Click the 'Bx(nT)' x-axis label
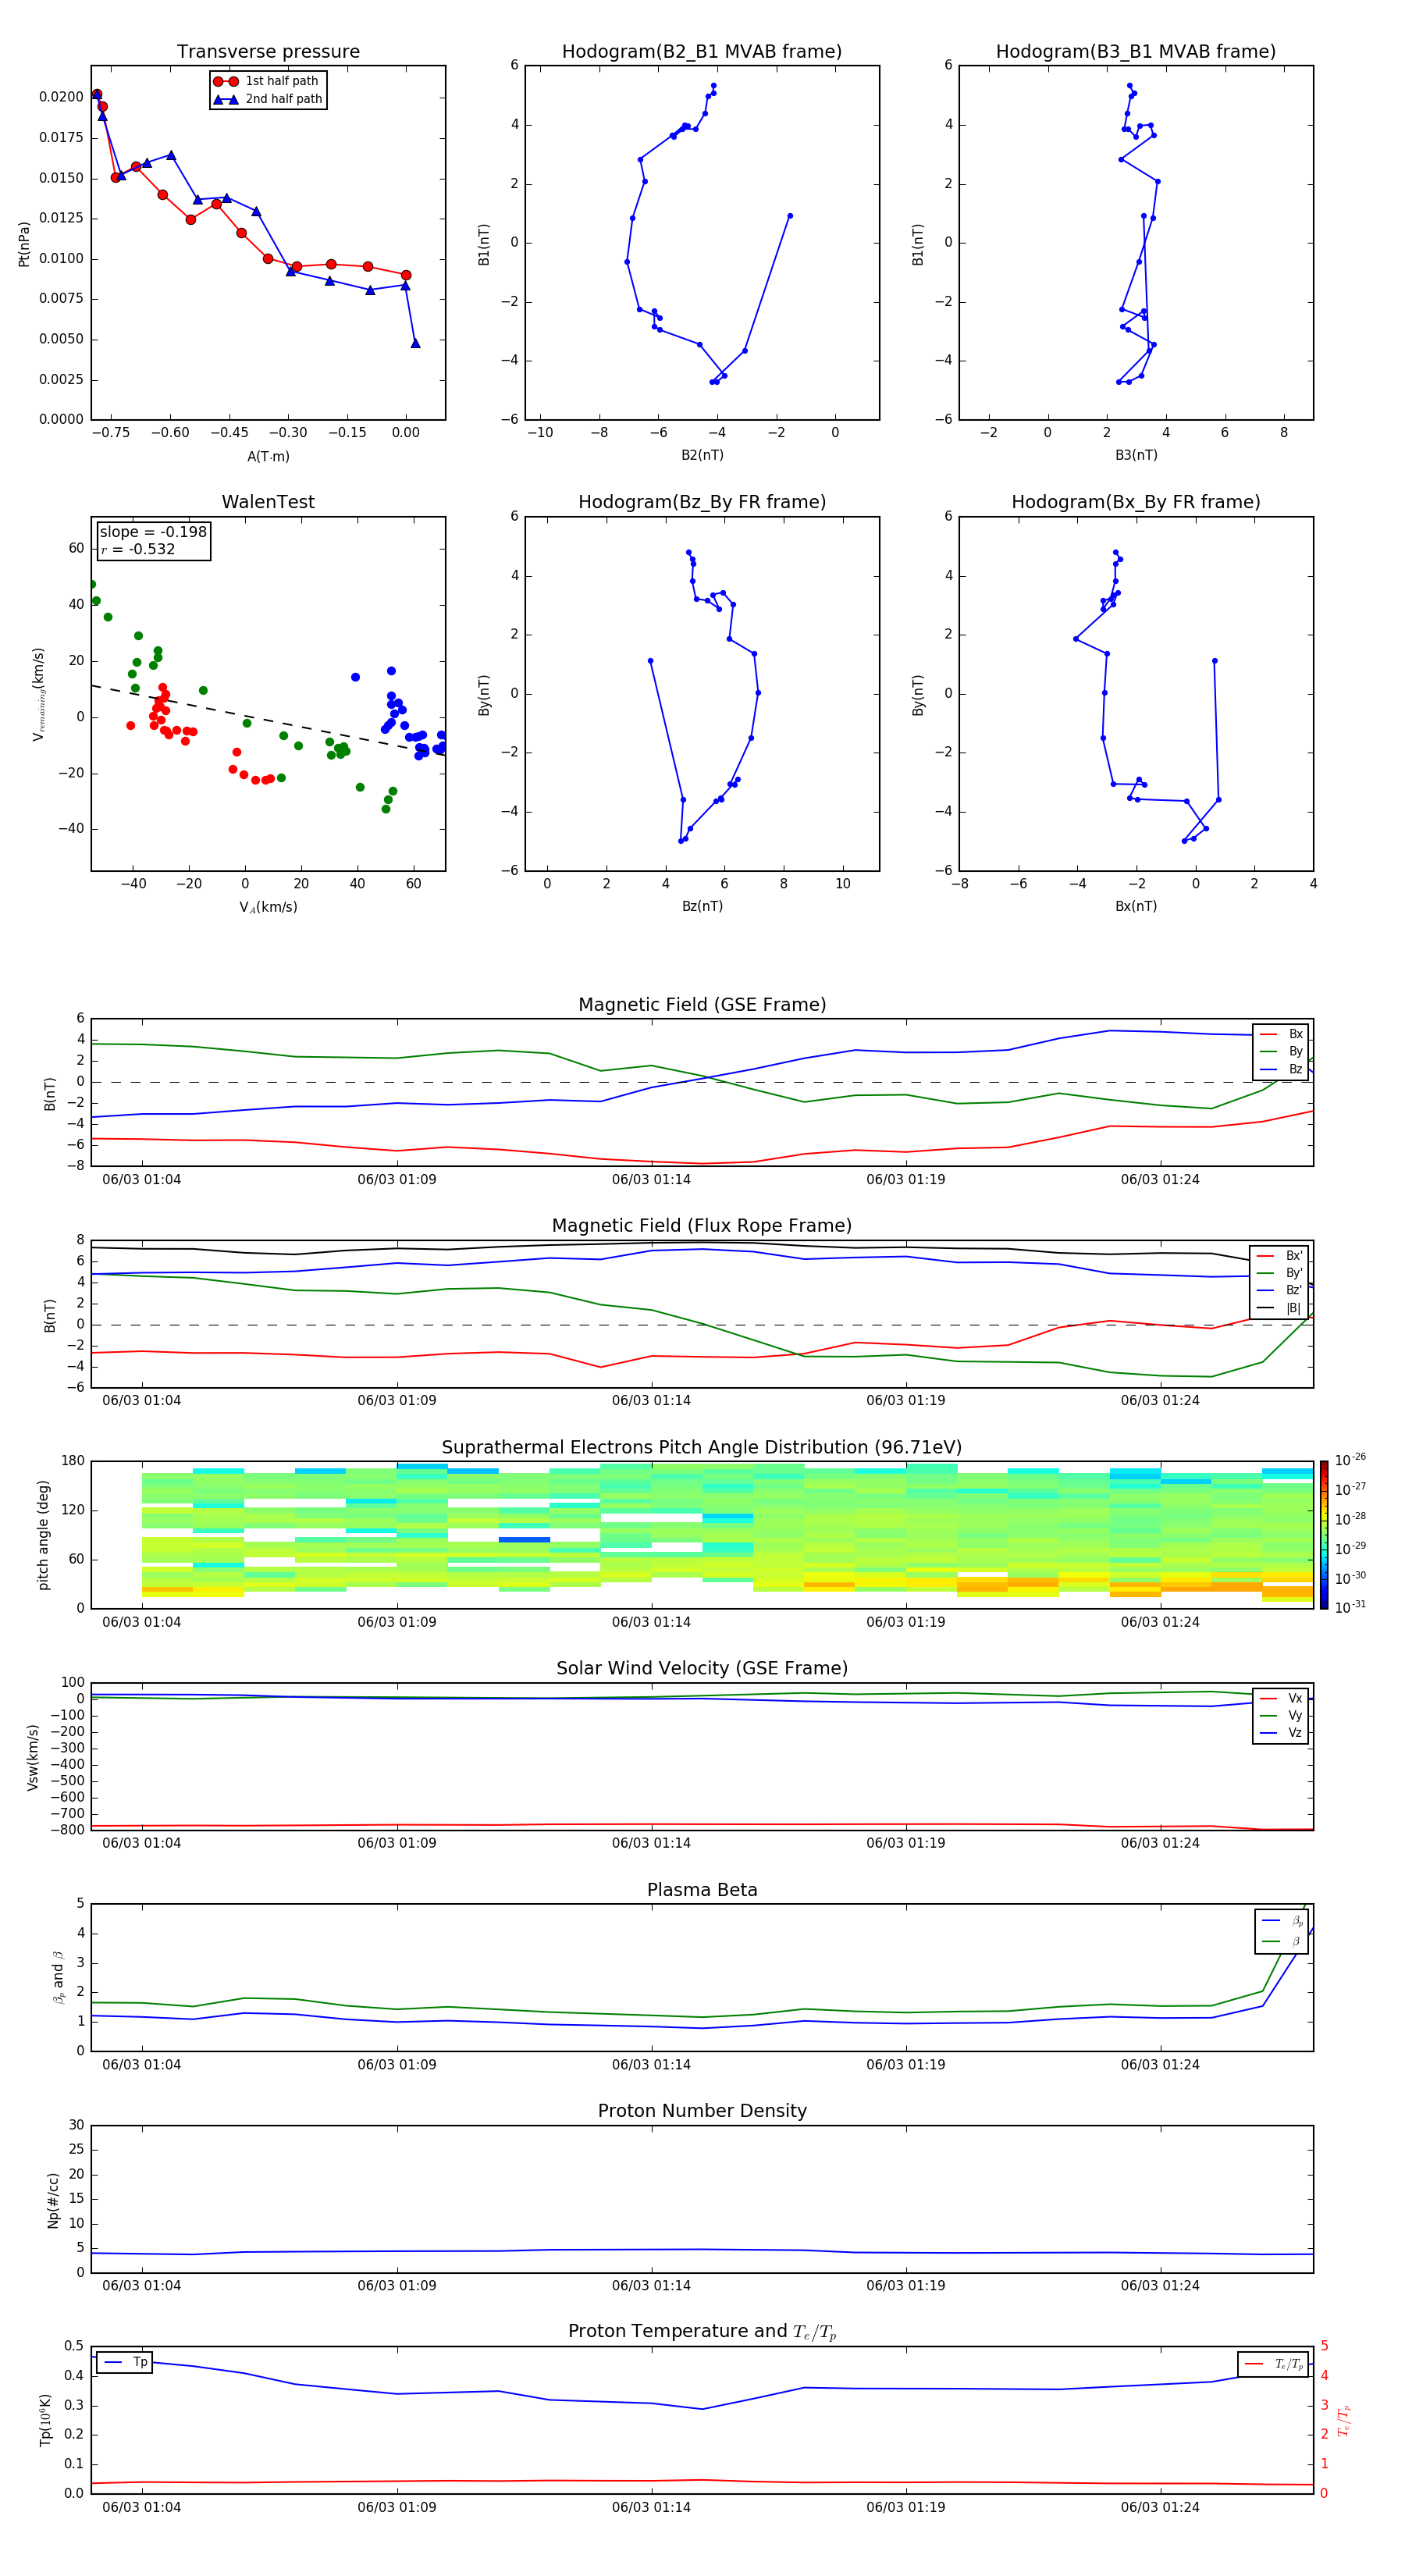This screenshot has height=2576, width=1405. tap(1136, 906)
